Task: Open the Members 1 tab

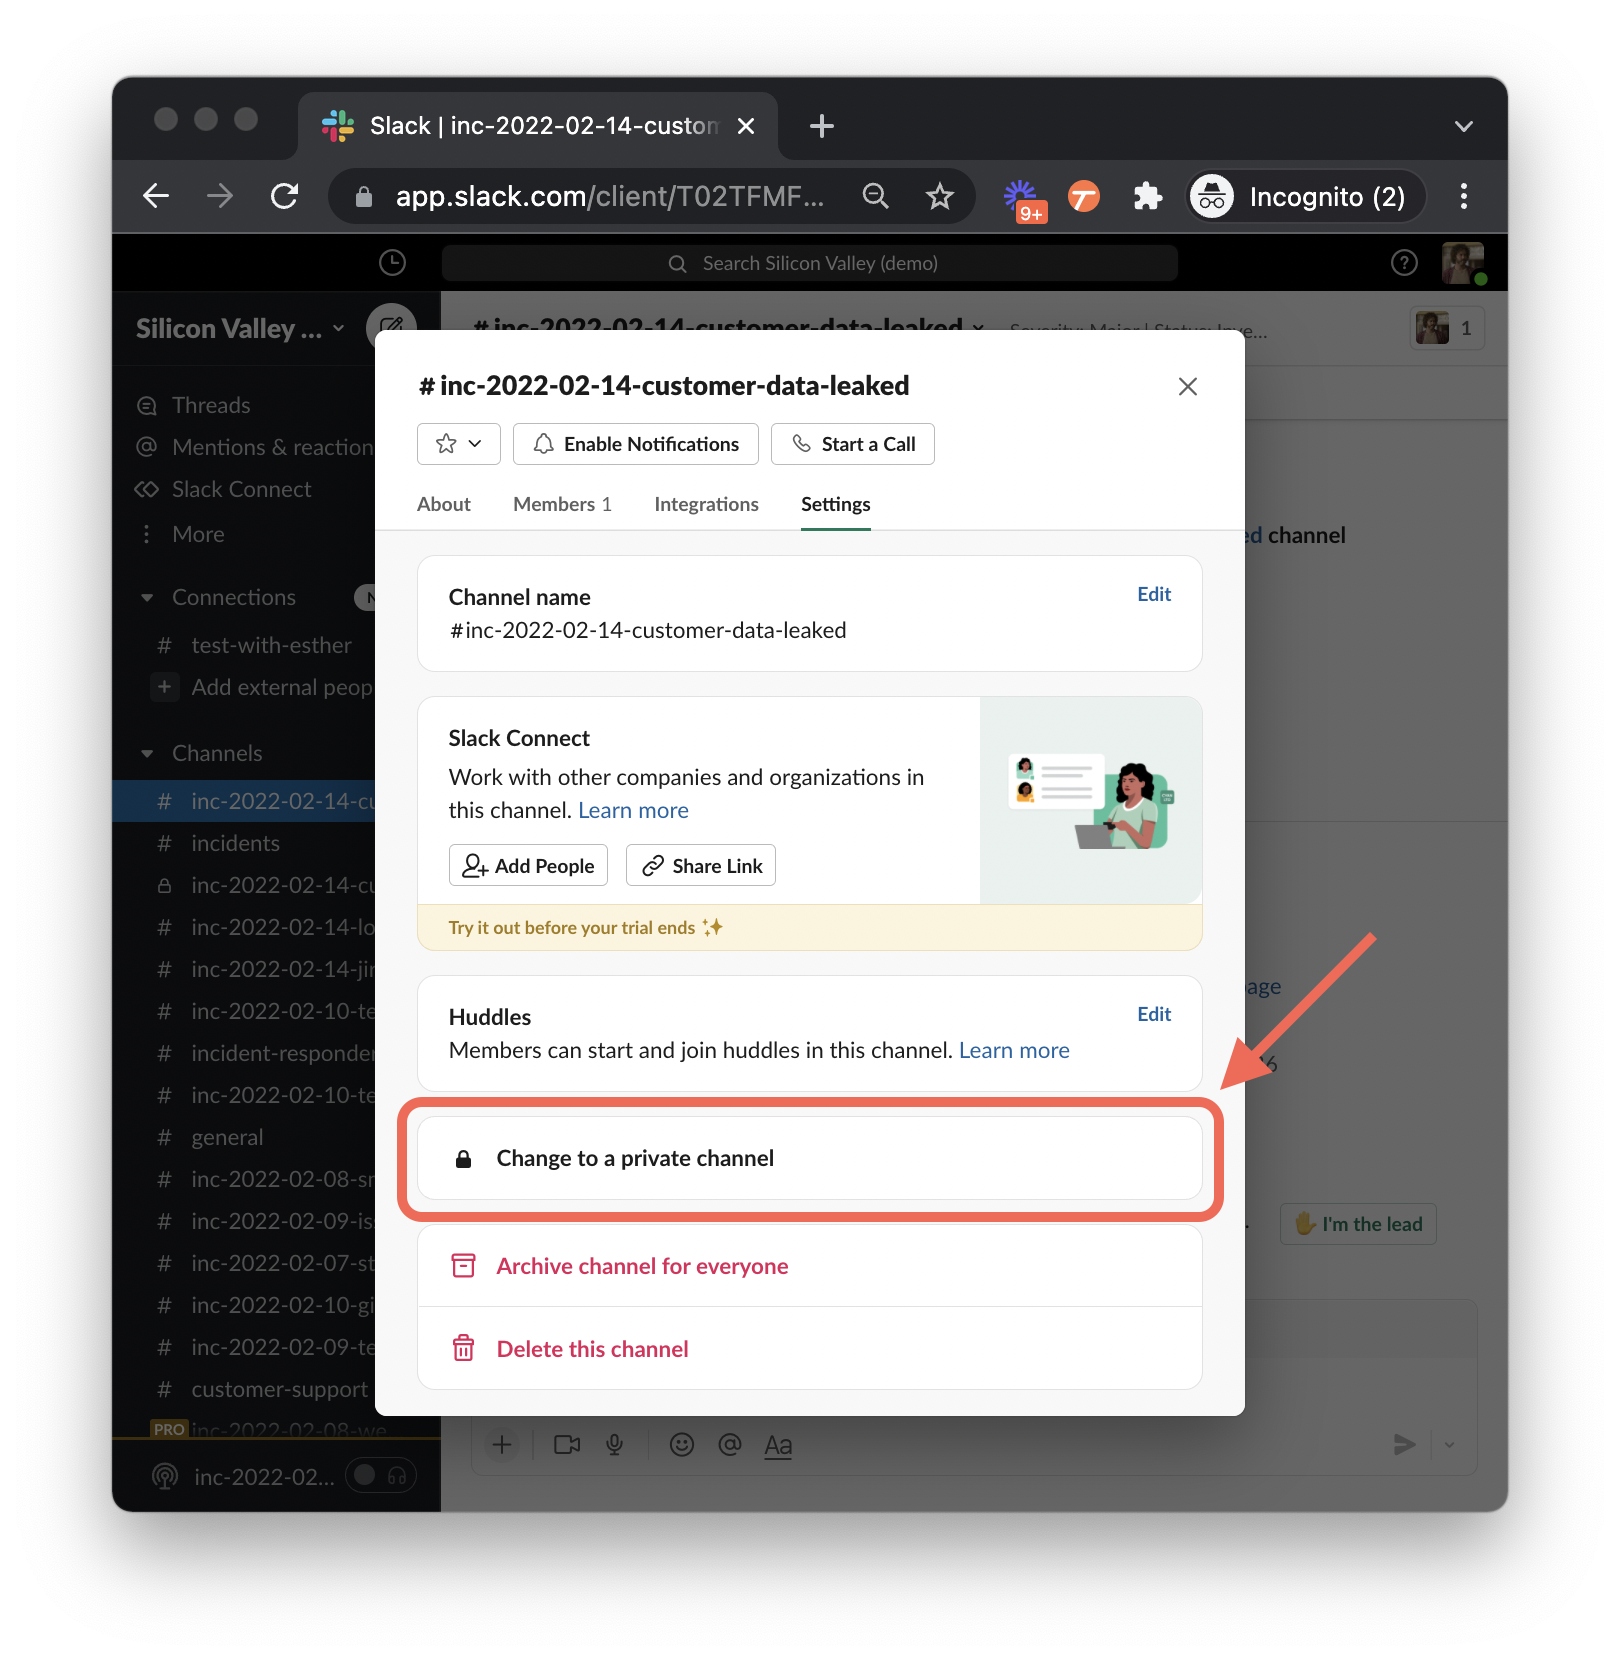Action: pos(562,504)
